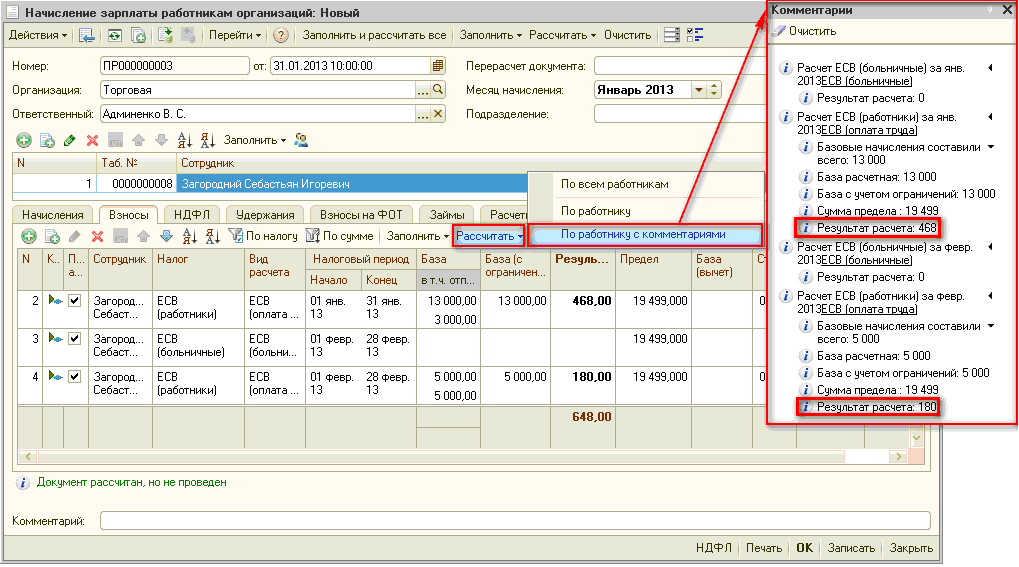Switch to the Удержания tab

click(x=265, y=215)
